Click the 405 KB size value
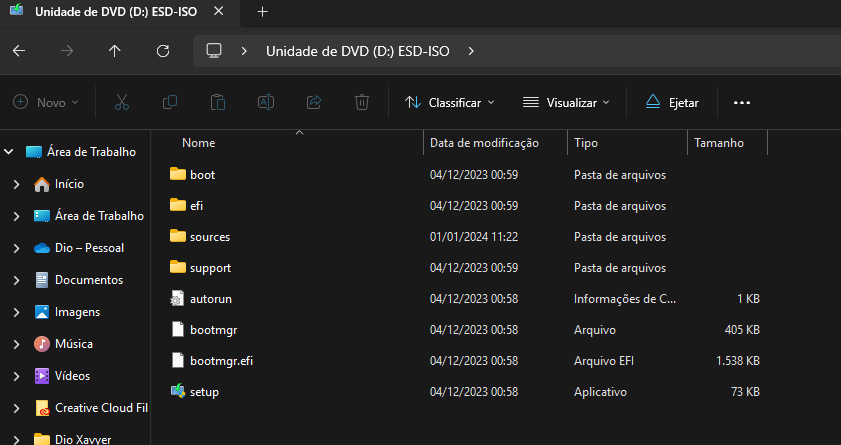841x445 pixels. tap(742, 330)
